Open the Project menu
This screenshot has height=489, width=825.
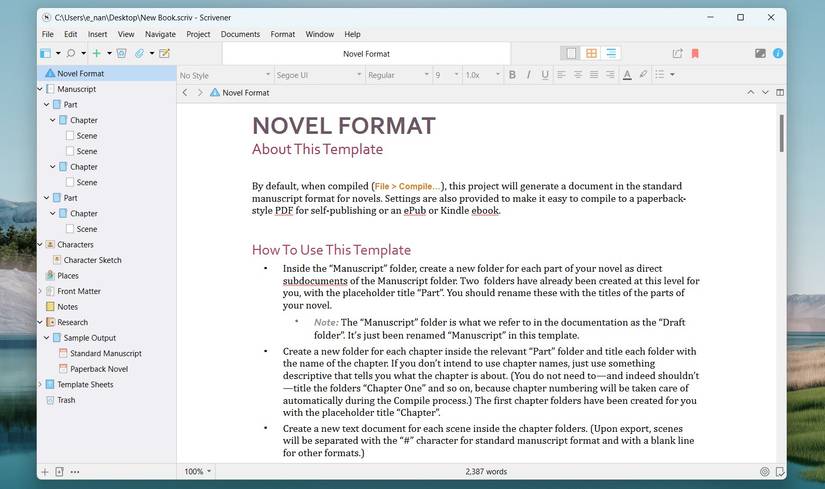point(198,34)
